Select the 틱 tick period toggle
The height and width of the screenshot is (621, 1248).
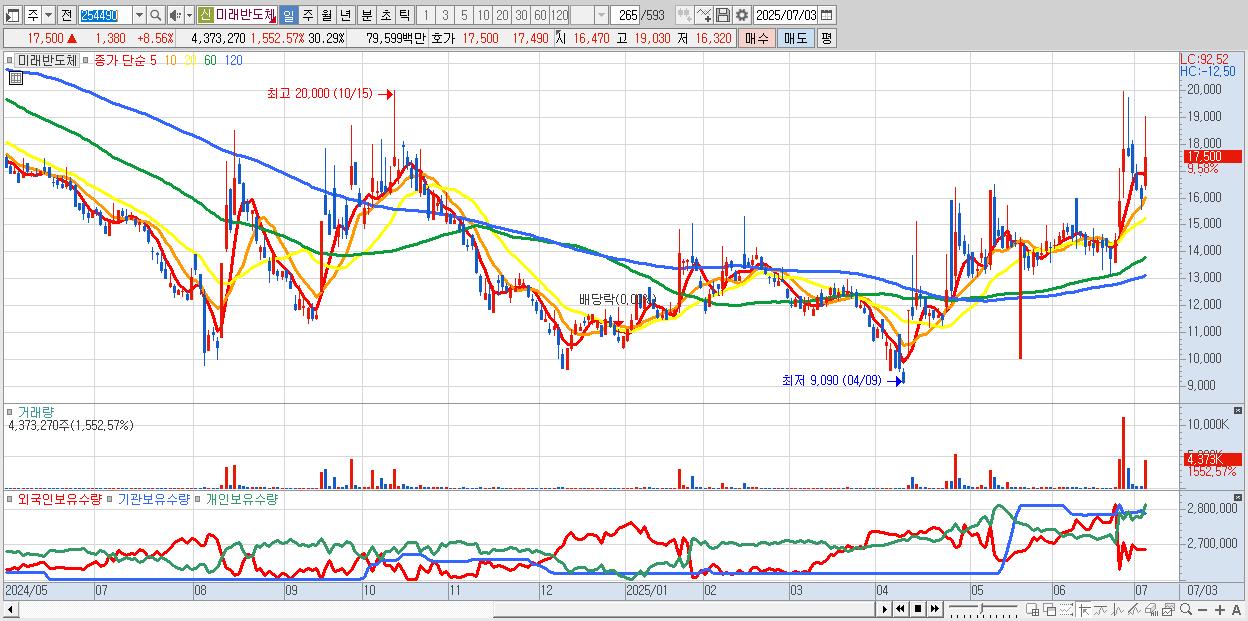point(404,15)
